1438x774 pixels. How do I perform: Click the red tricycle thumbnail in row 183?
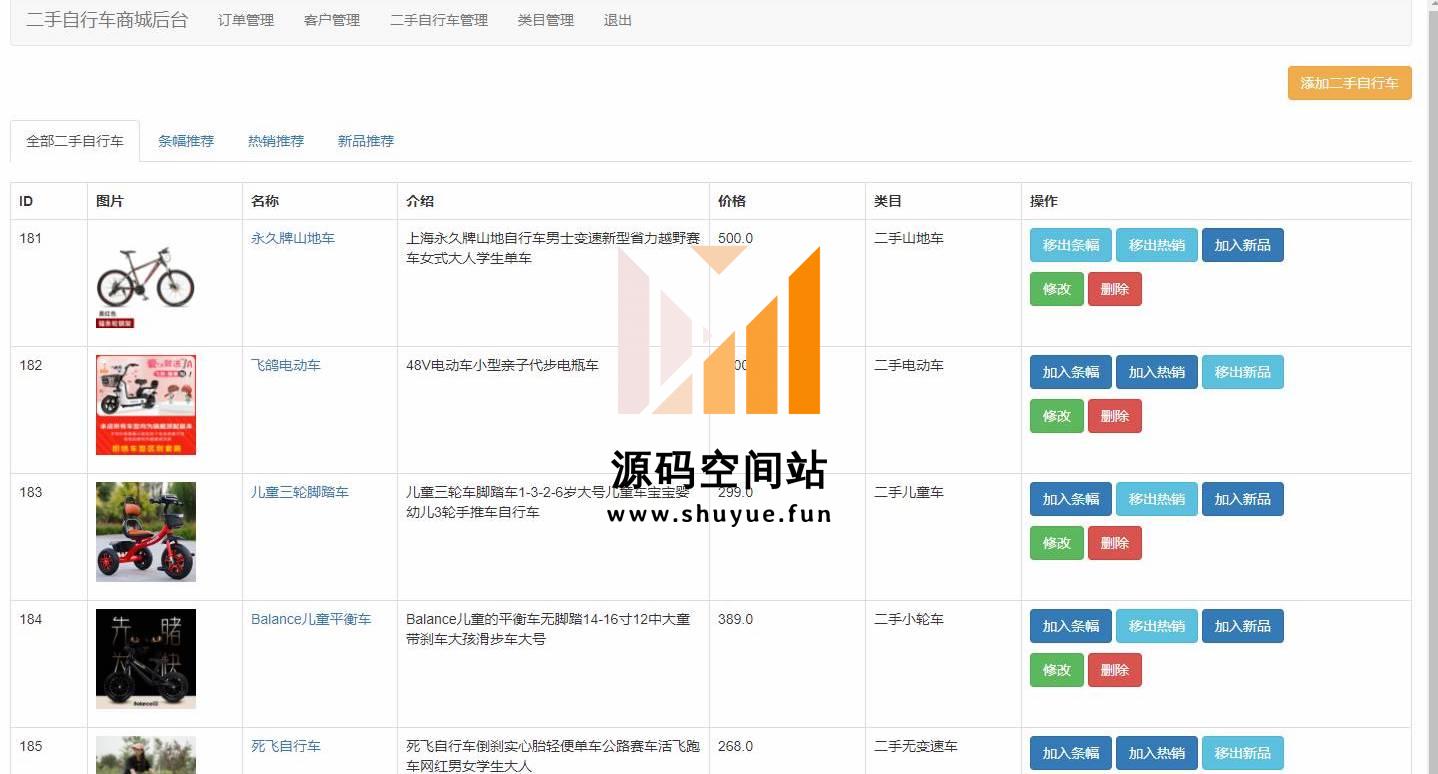[146, 532]
